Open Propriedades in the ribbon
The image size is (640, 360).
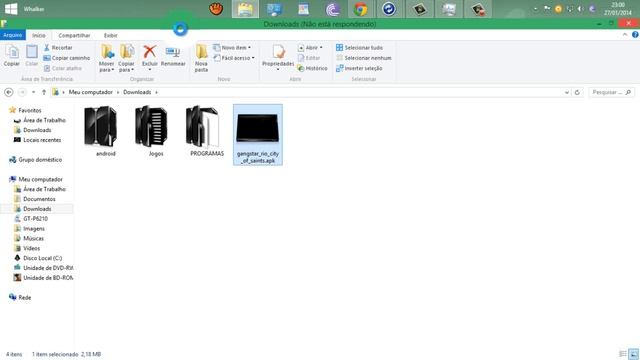[x=278, y=57]
